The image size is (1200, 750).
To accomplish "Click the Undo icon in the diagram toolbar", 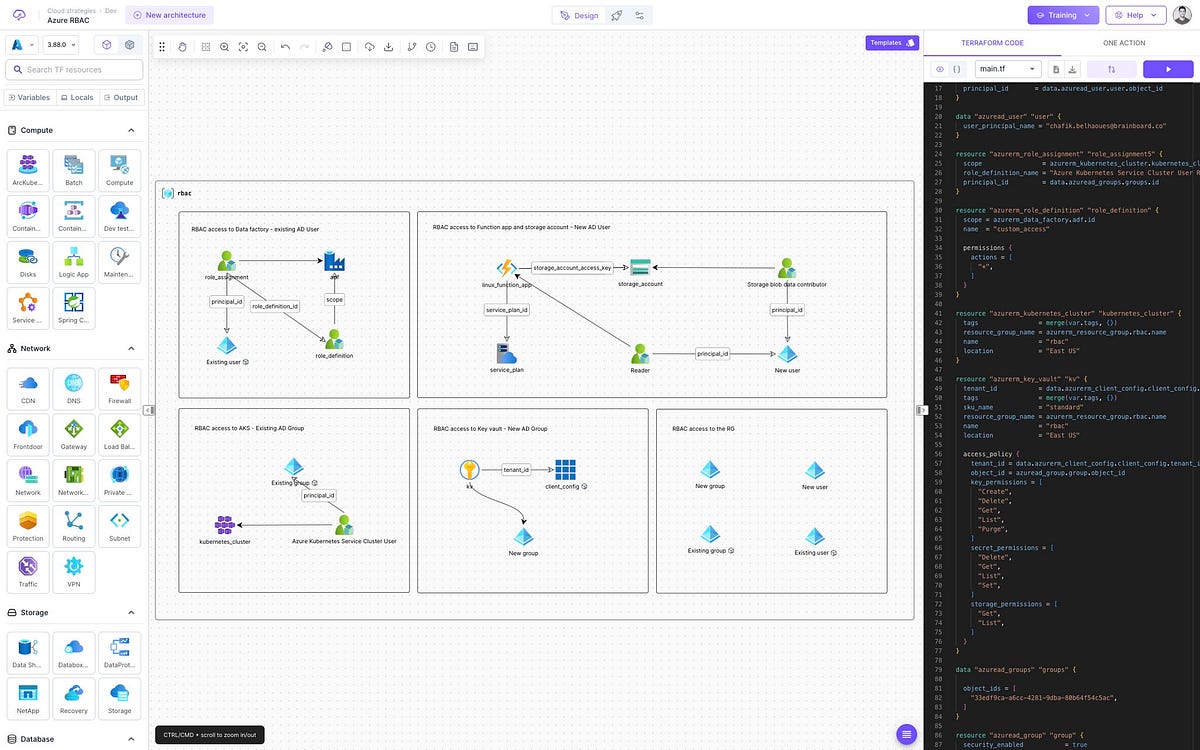I will point(284,46).
